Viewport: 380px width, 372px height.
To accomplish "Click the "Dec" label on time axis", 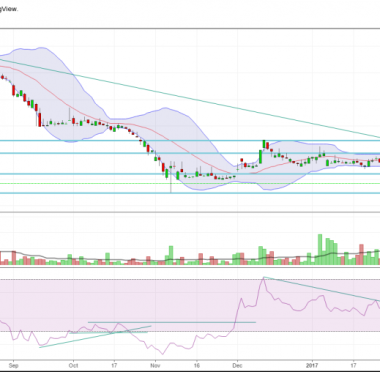I will (x=237, y=366).
